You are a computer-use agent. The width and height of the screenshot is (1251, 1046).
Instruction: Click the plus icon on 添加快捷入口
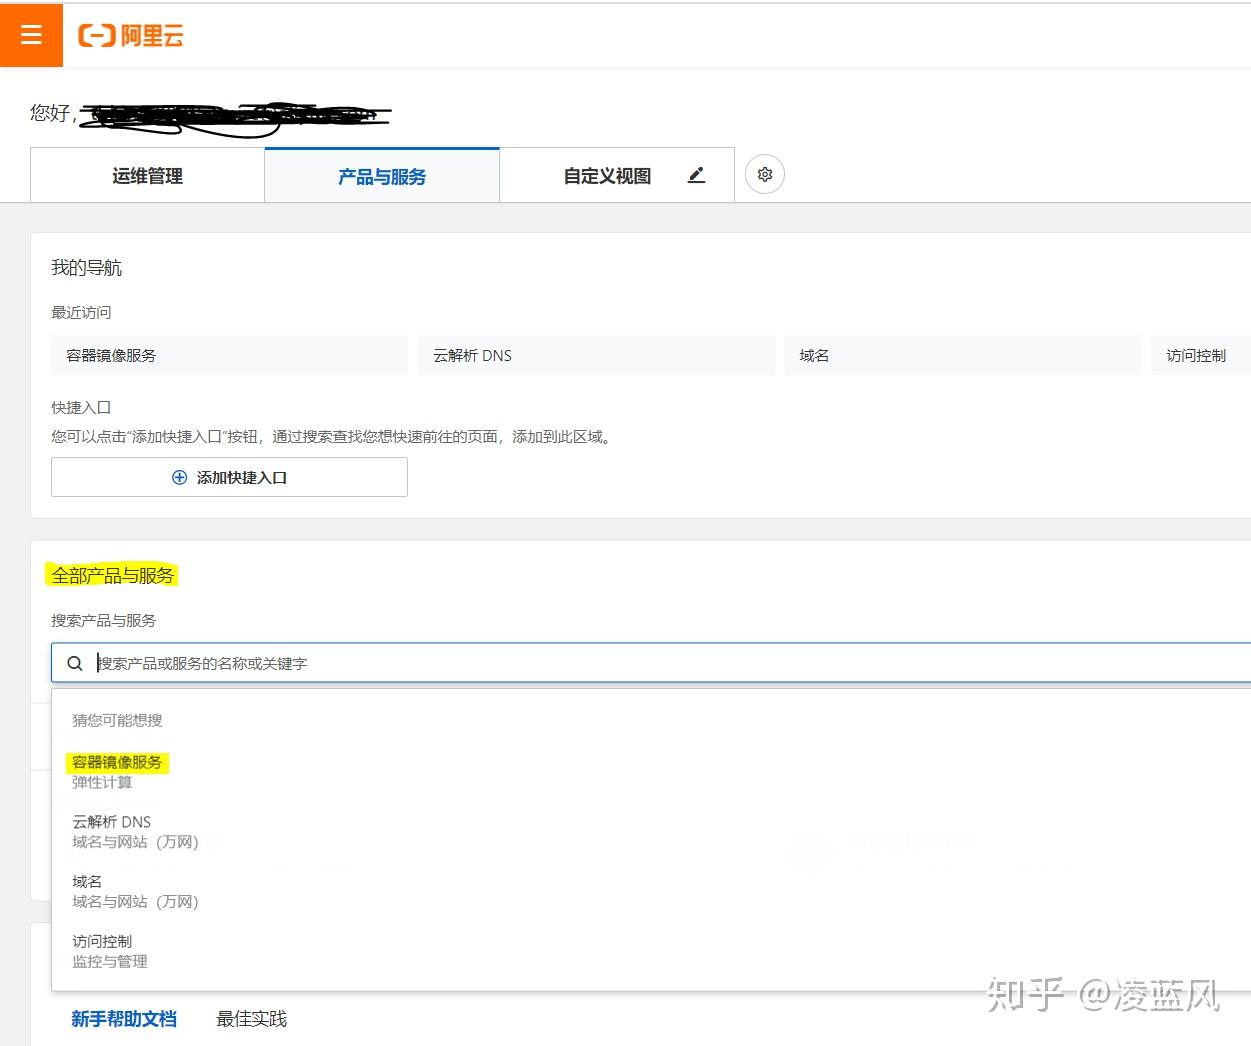pyautogui.click(x=178, y=477)
